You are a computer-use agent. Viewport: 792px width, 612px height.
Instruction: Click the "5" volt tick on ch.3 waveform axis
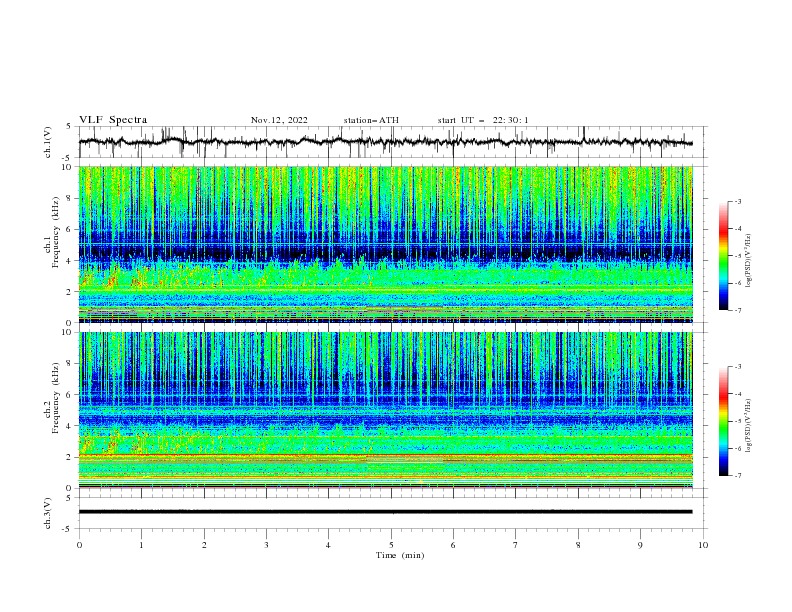point(70,498)
